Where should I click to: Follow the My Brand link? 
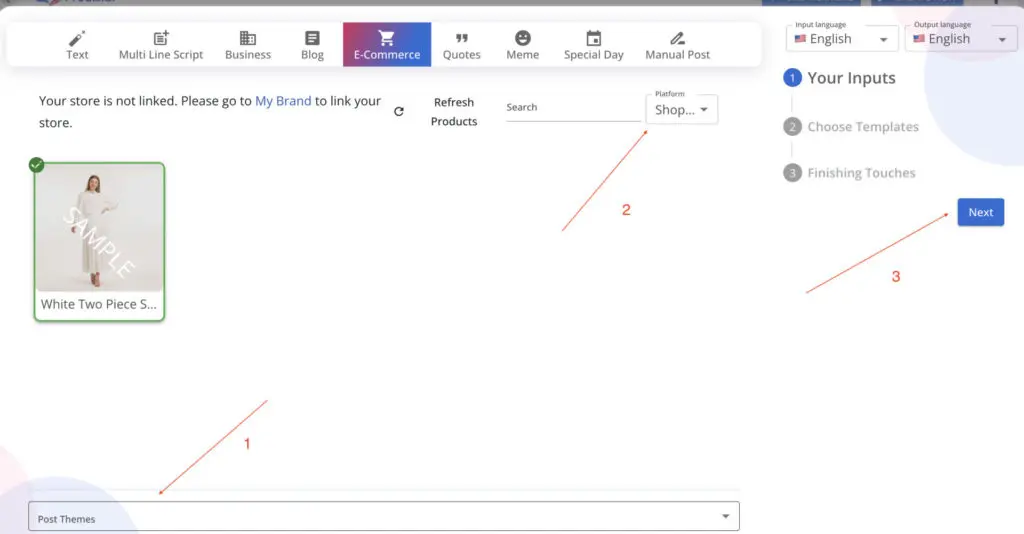tap(283, 101)
